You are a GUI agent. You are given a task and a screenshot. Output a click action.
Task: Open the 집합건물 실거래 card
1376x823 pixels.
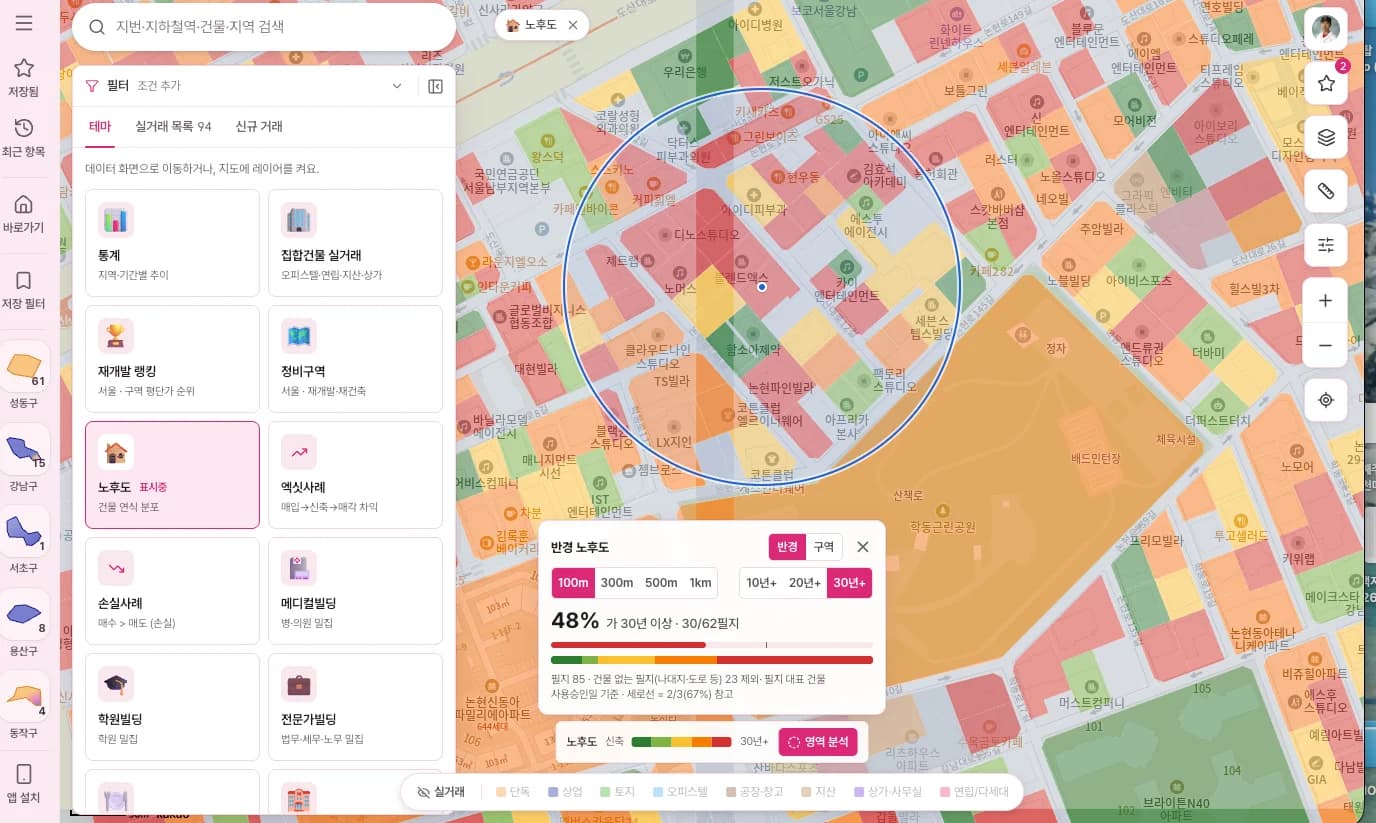click(x=355, y=243)
